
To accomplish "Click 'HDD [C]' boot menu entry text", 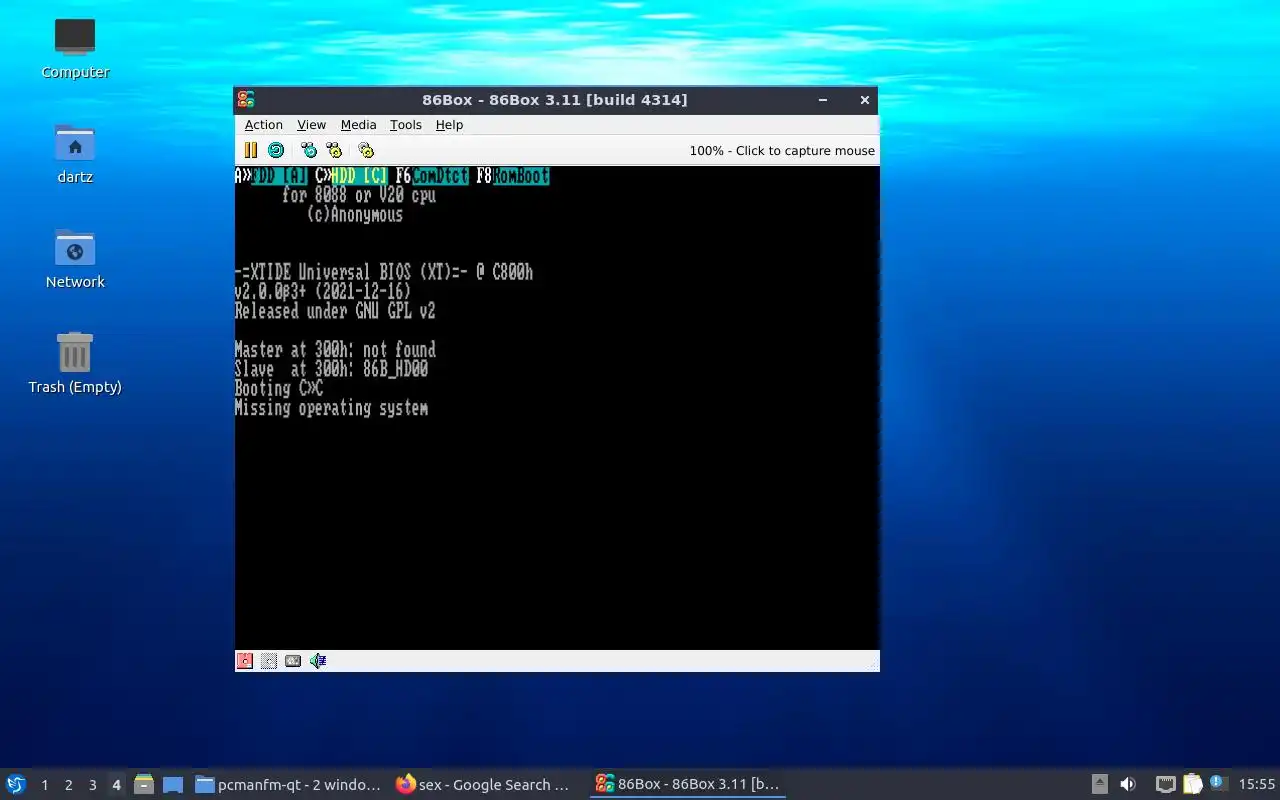I will (x=359, y=176).
